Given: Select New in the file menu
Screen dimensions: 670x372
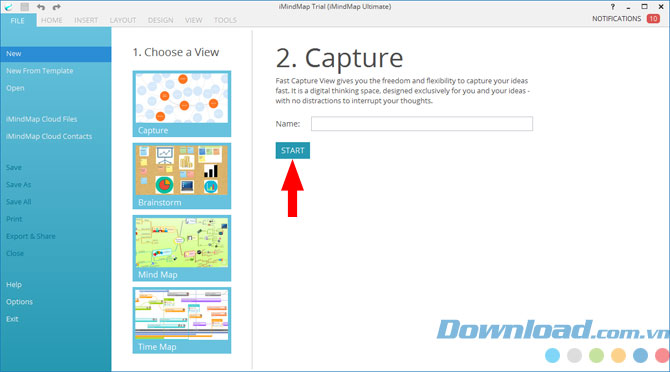Looking at the screenshot, I should (56, 54).
